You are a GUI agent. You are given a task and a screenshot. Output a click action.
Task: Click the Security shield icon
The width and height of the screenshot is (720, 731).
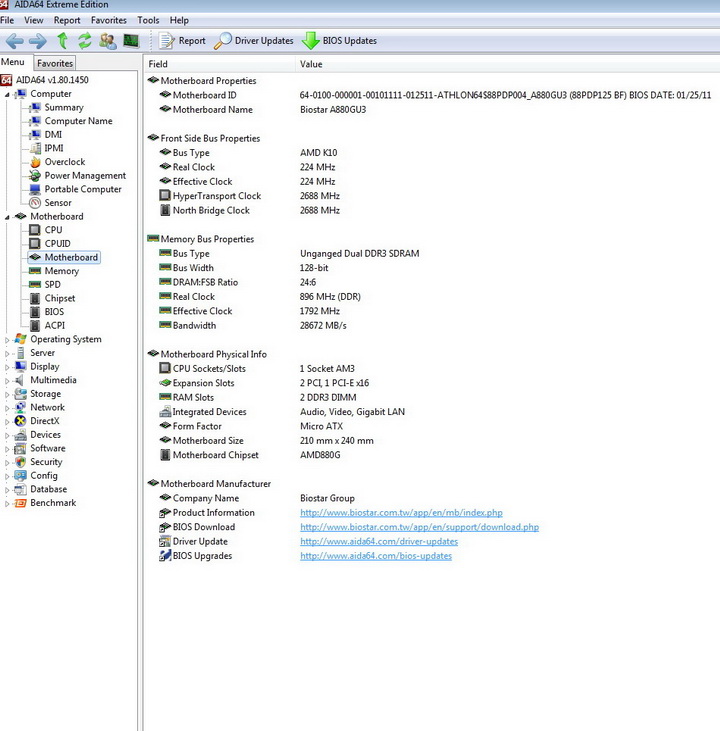pos(21,462)
